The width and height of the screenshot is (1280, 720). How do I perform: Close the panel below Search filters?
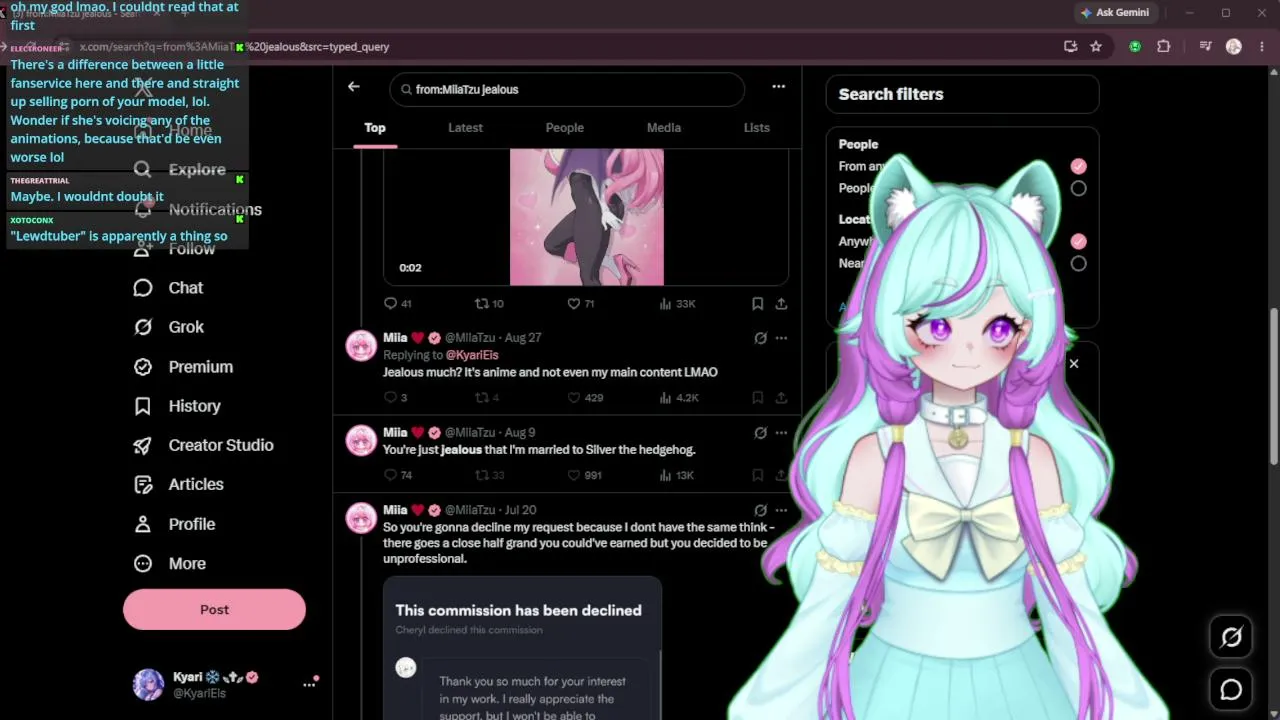click(x=1074, y=364)
